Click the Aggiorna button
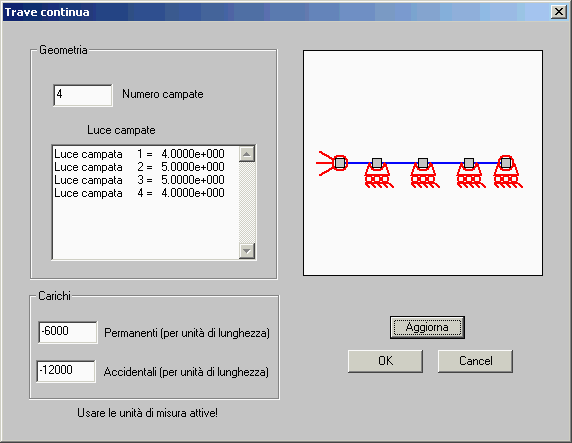Viewport: 572px width, 443px height. click(x=427, y=327)
